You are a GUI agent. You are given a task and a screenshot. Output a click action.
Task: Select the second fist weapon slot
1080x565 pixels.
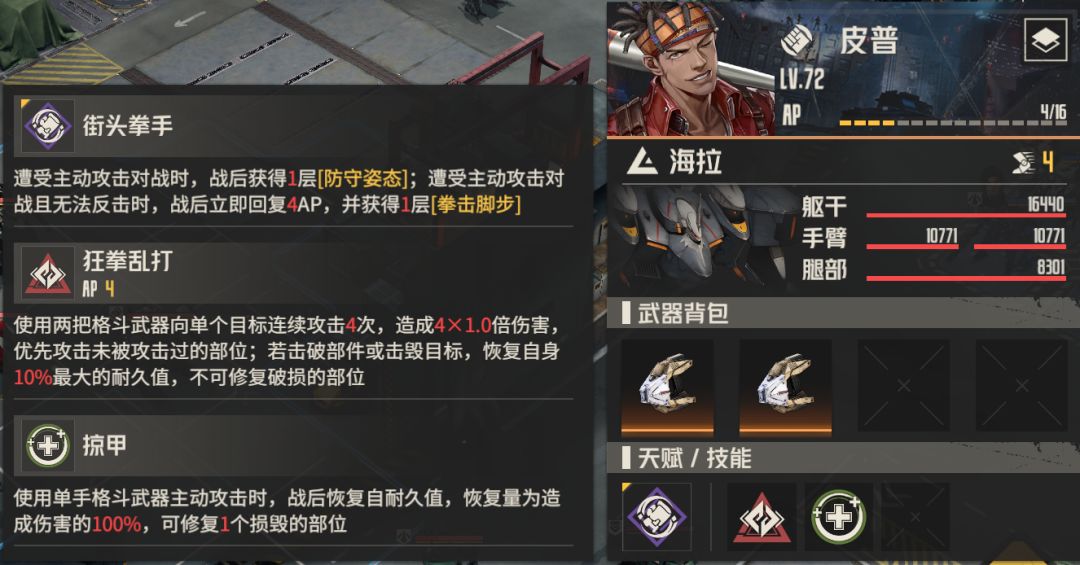pos(785,388)
